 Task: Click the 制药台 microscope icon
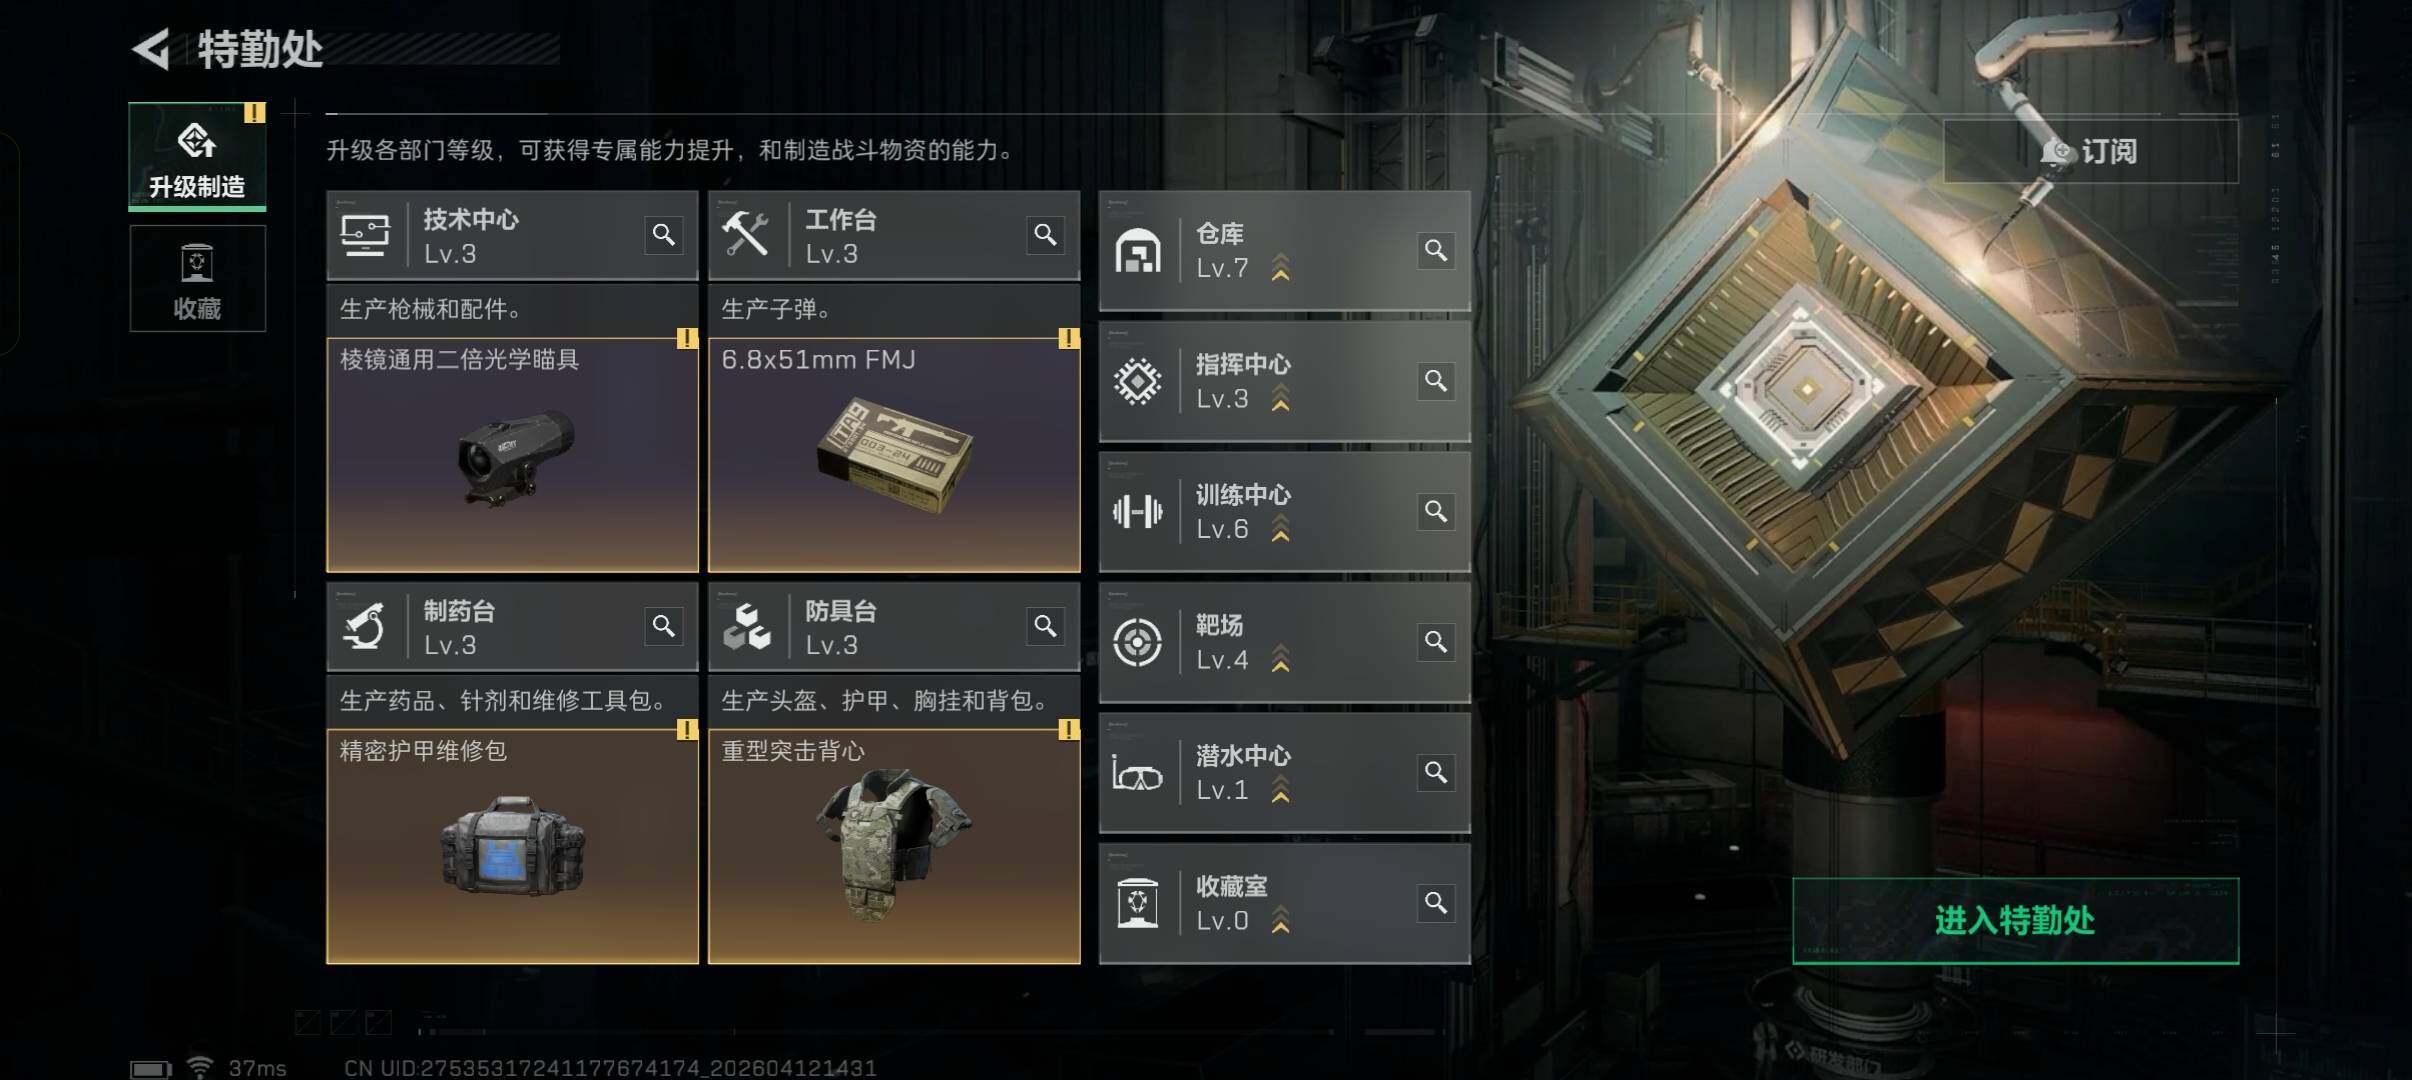pyautogui.click(x=365, y=627)
